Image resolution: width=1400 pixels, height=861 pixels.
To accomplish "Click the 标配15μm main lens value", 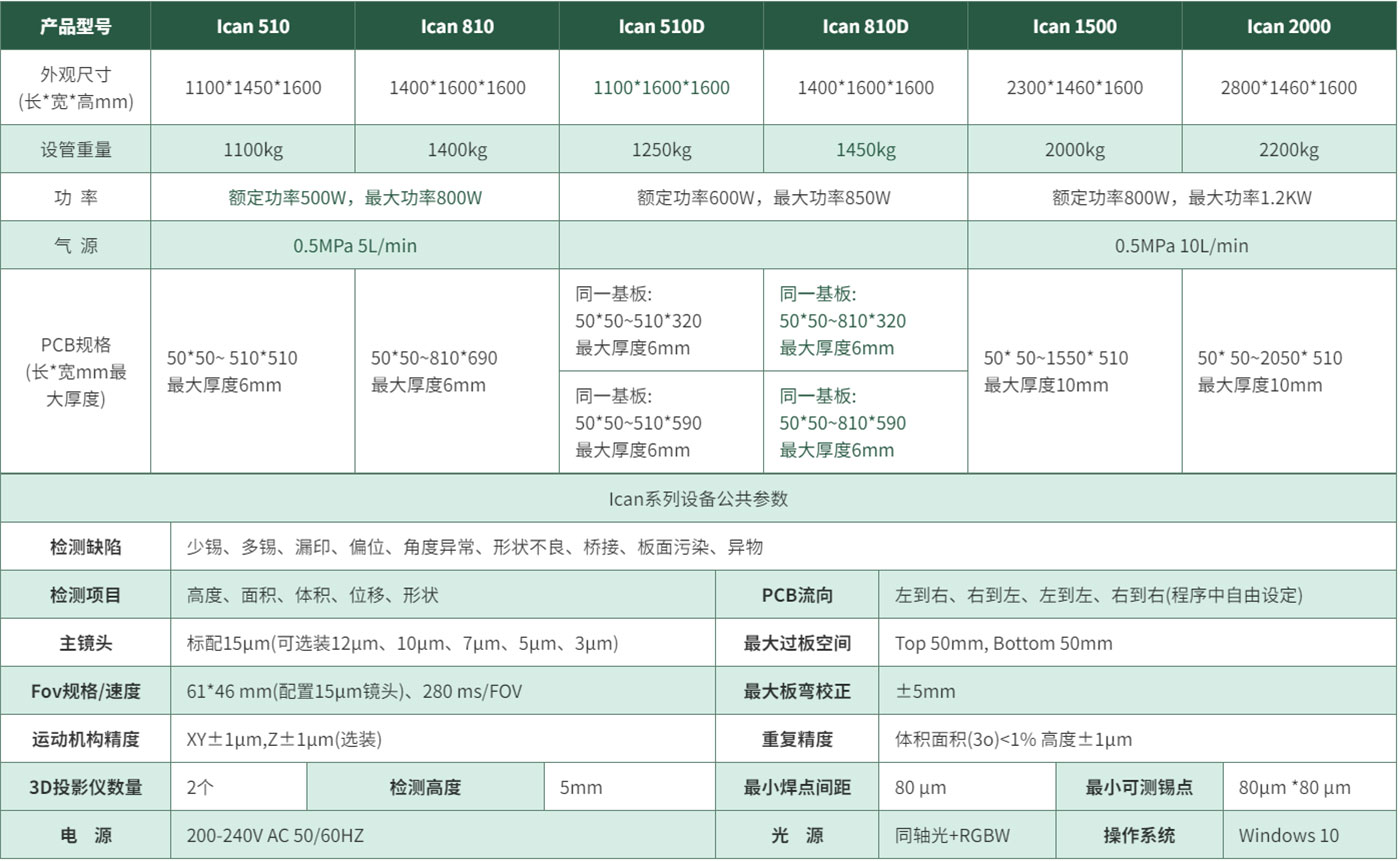I will pos(402,644).
